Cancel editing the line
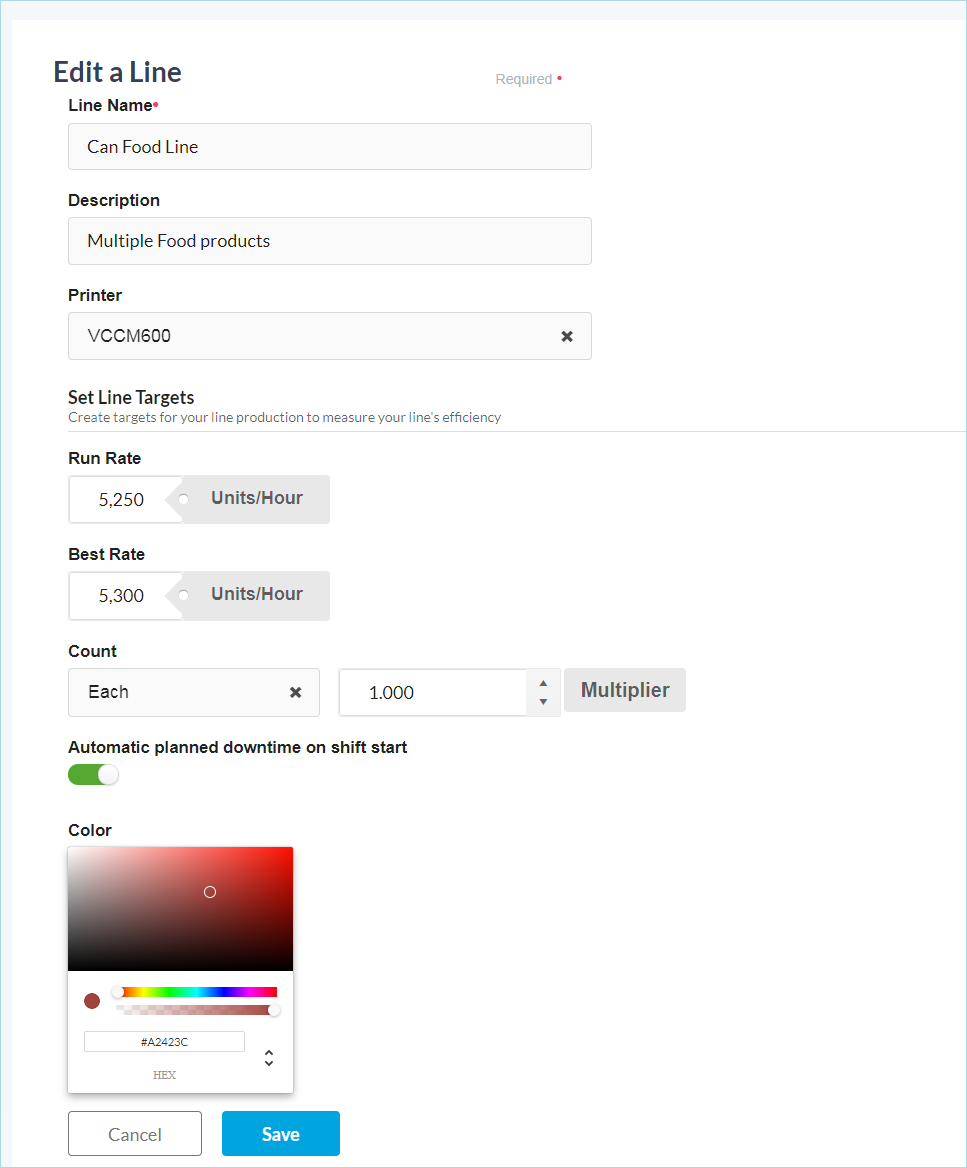Screen dimensions: 967x1168 tap(135, 1134)
